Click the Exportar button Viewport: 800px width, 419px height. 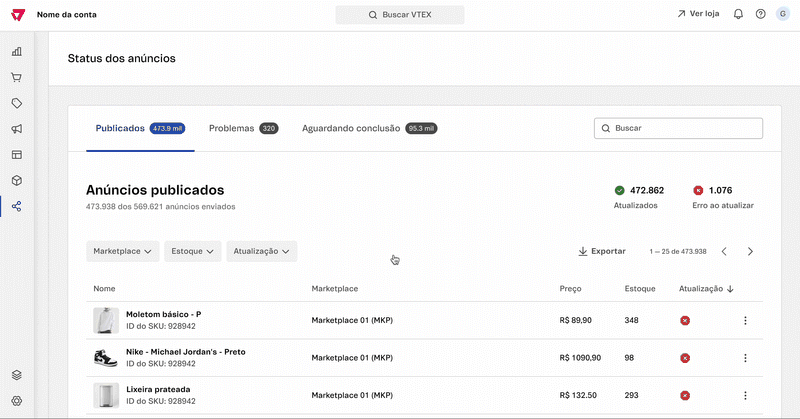pyautogui.click(x=602, y=251)
